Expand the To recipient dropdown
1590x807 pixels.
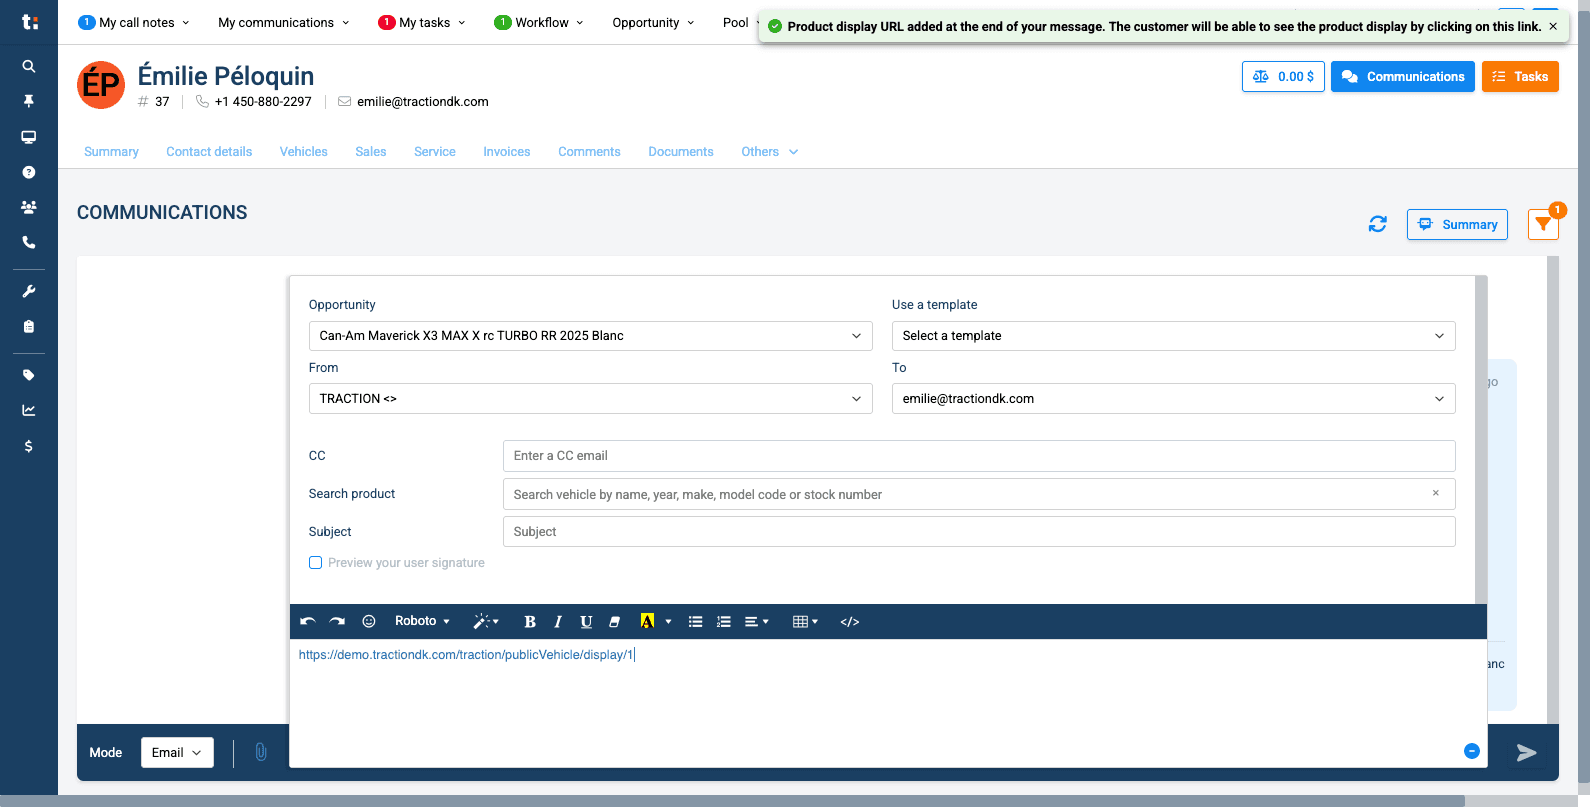coord(1173,399)
